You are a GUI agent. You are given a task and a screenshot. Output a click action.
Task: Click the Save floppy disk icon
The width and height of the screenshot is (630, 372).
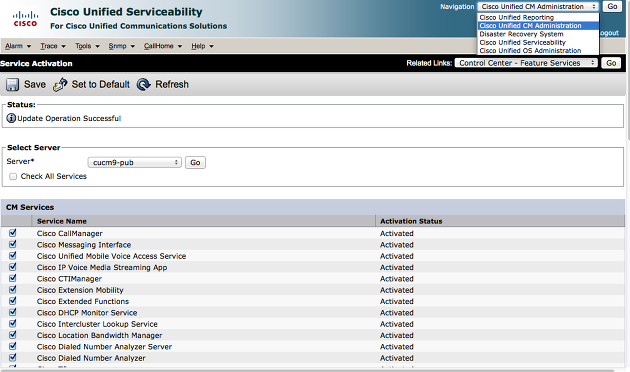click(x=12, y=85)
